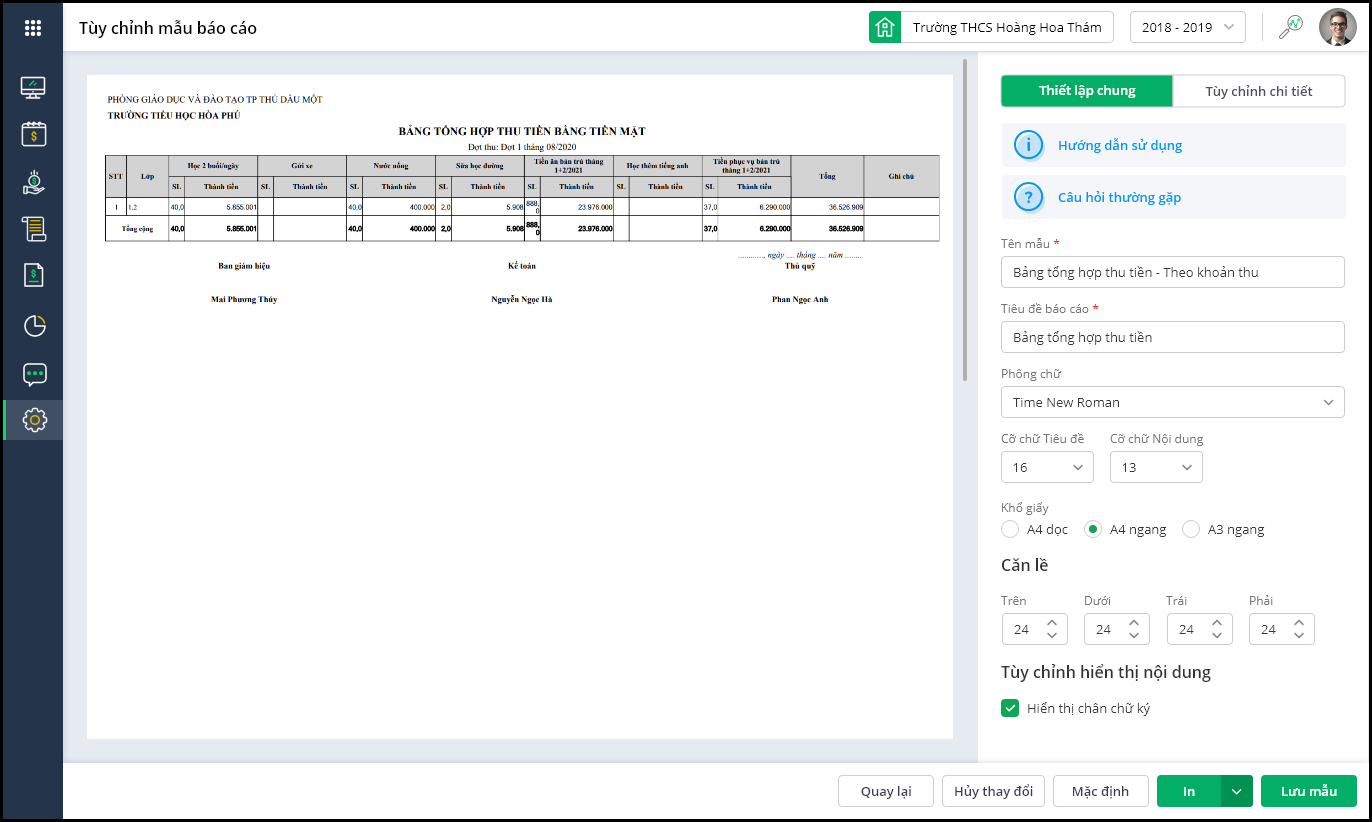Open the Phông chữ font dropdown
The width and height of the screenshot is (1372, 822).
[x=1172, y=402]
